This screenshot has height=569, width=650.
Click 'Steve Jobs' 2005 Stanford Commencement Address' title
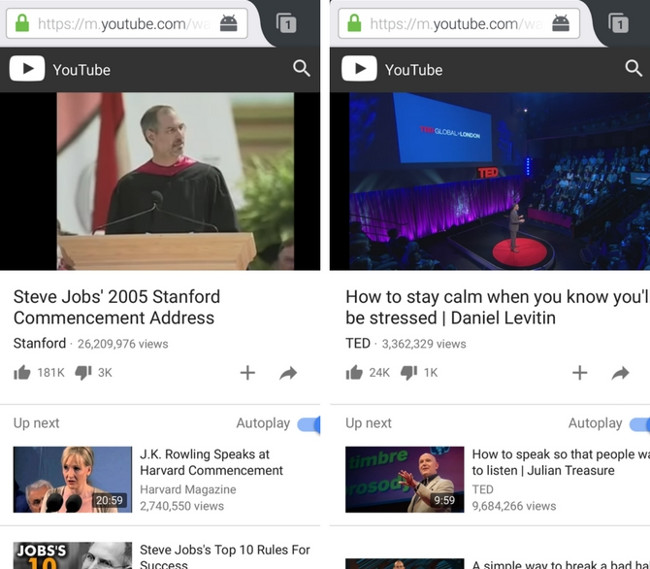coord(116,307)
